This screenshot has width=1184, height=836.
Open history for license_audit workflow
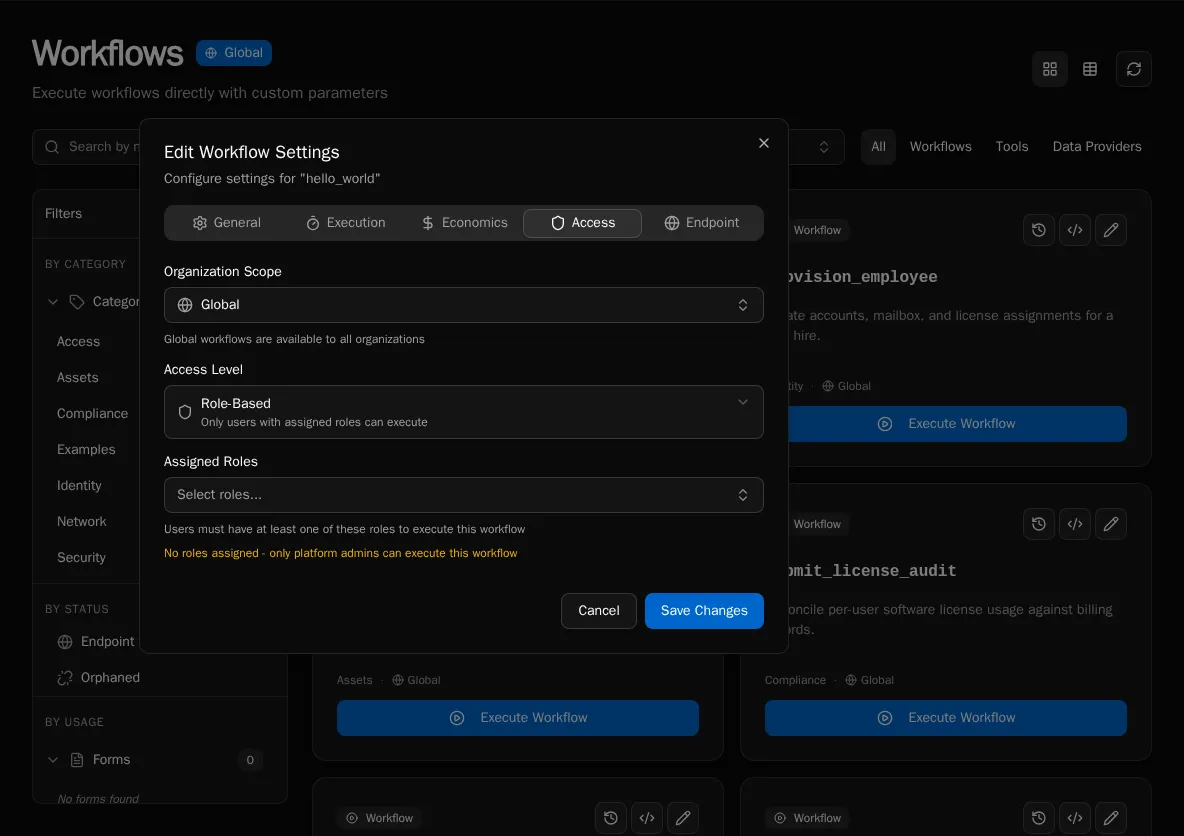[x=1039, y=524]
